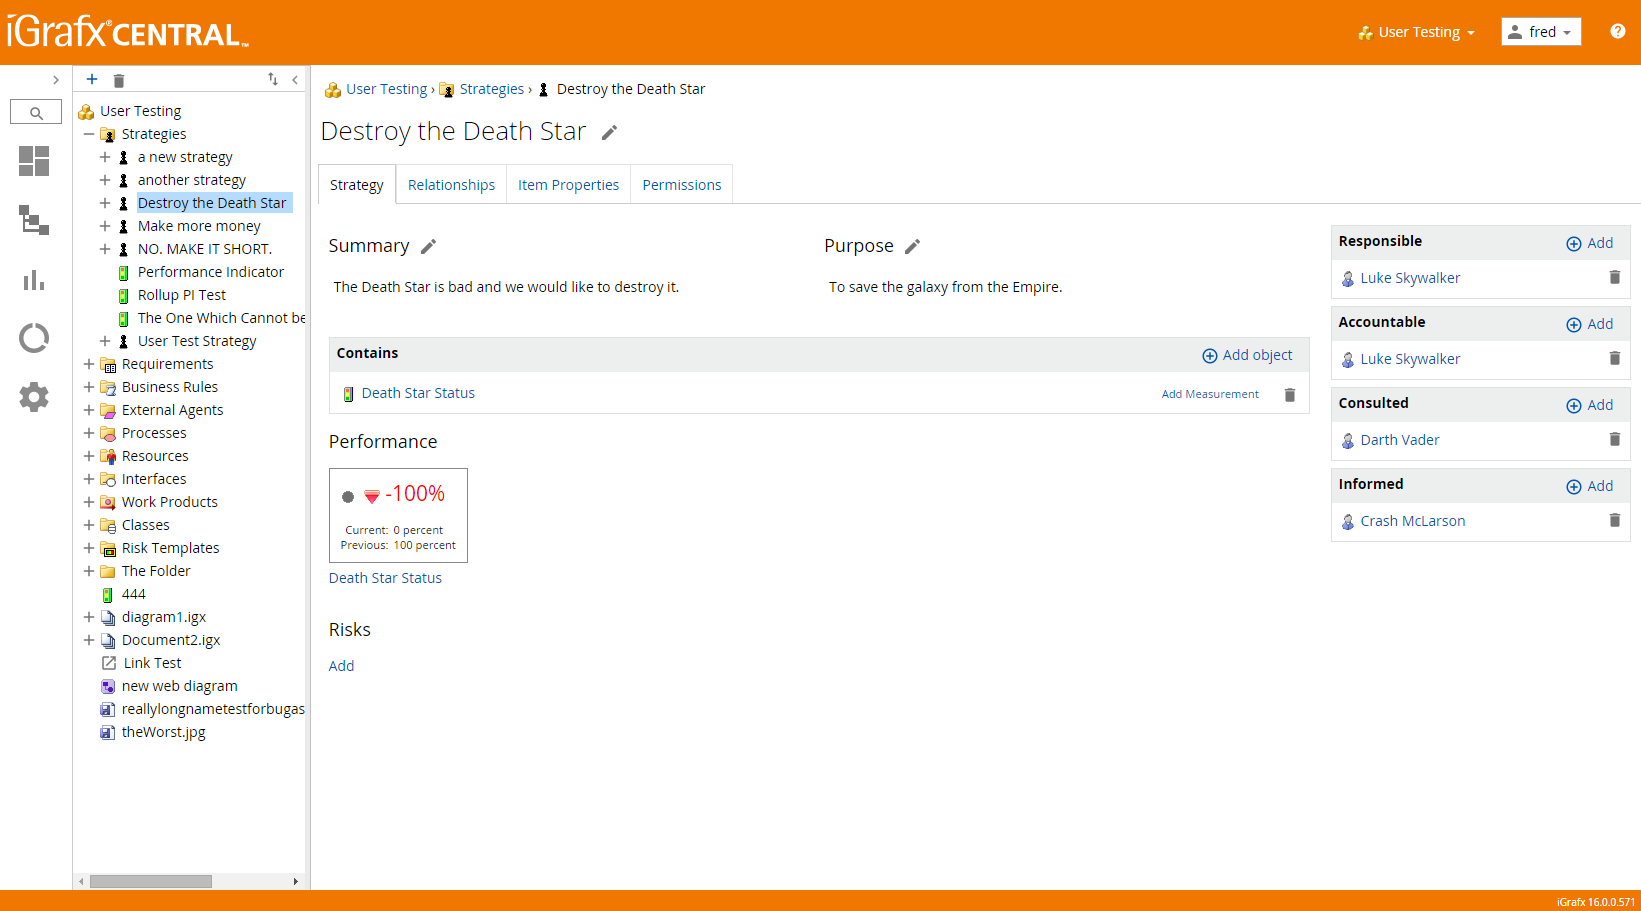Click the help question mark icon
The width and height of the screenshot is (1641, 911).
1617,32
